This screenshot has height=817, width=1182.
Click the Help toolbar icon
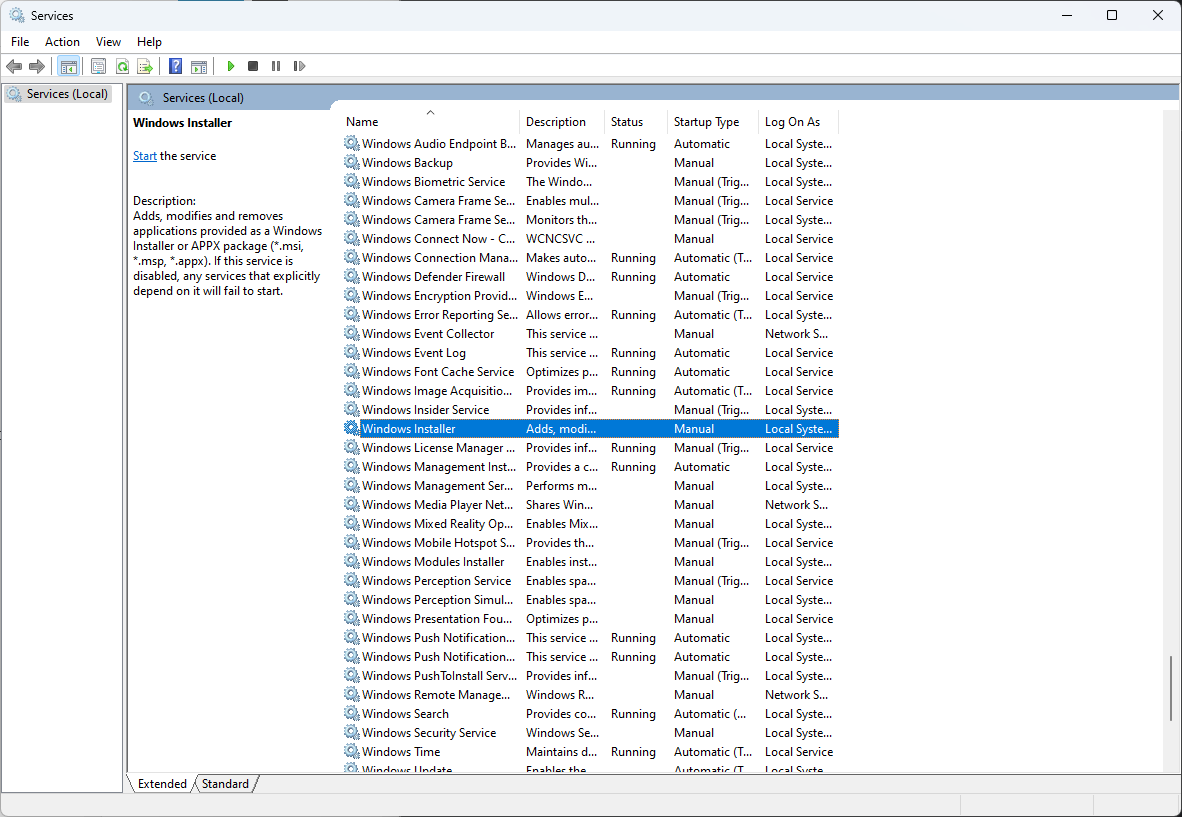pos(175,65)
